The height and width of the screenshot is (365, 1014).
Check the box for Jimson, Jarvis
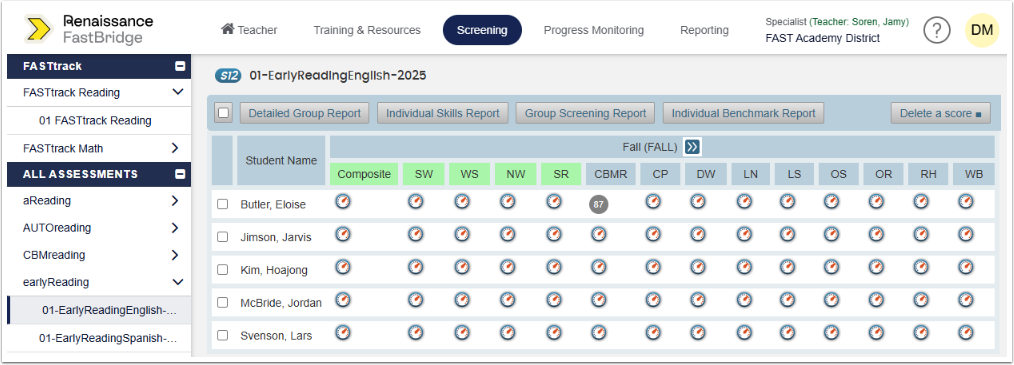click(222, 237)
